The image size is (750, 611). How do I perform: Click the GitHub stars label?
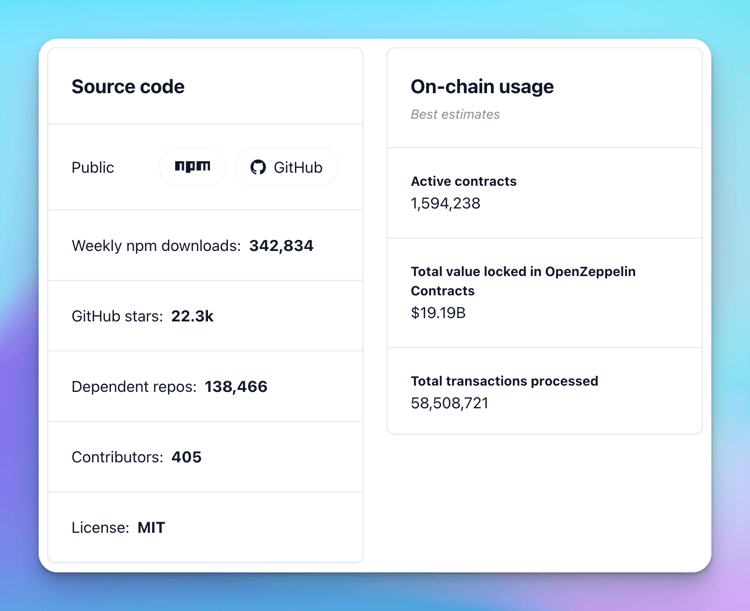point(117,316)
